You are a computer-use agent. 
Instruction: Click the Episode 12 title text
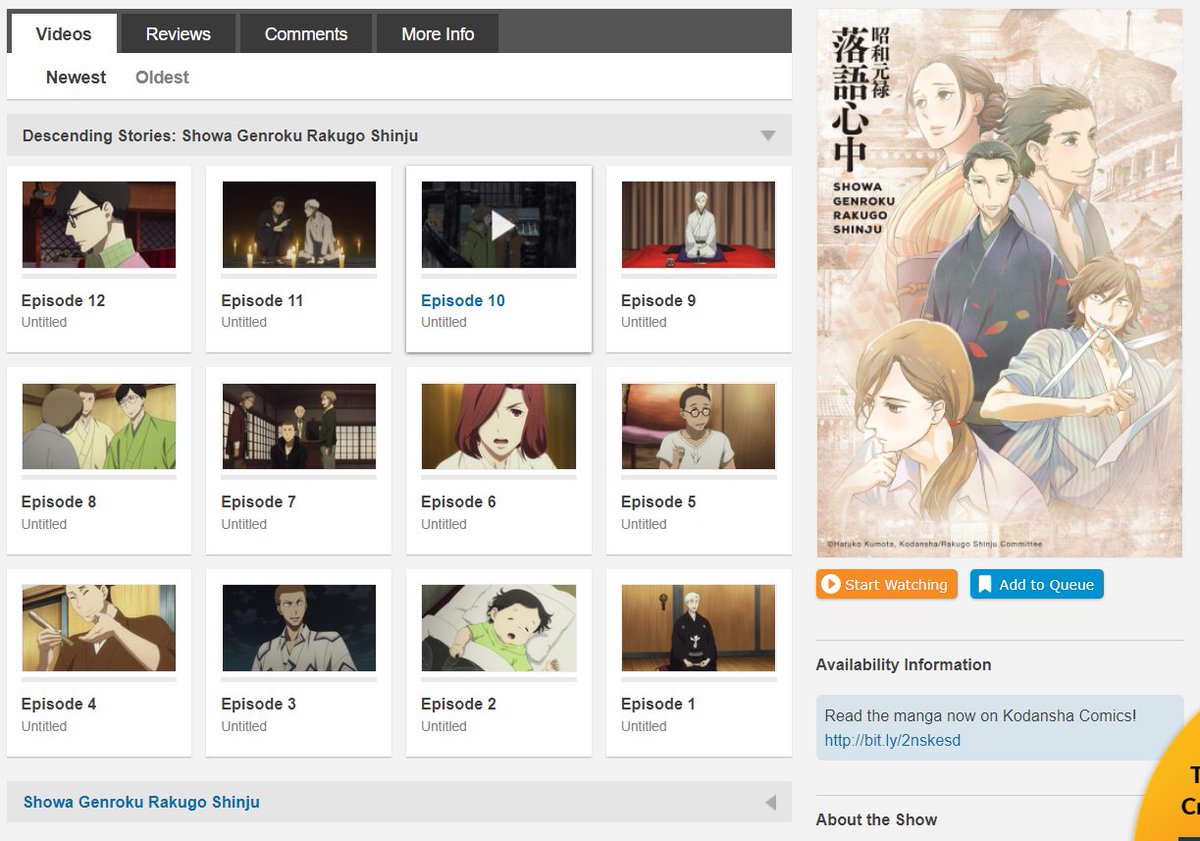pyautogui.click(x=63, y=300)
